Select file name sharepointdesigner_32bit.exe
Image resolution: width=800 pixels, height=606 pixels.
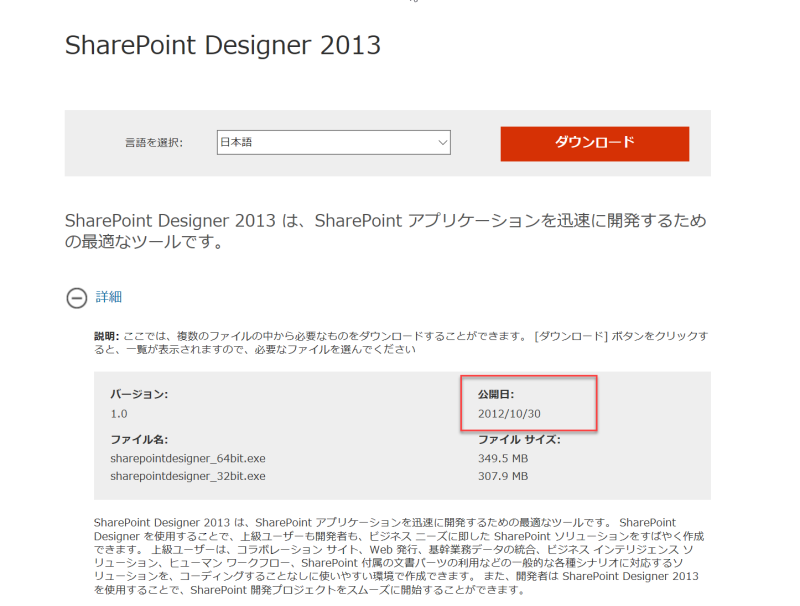coord(188,476)
